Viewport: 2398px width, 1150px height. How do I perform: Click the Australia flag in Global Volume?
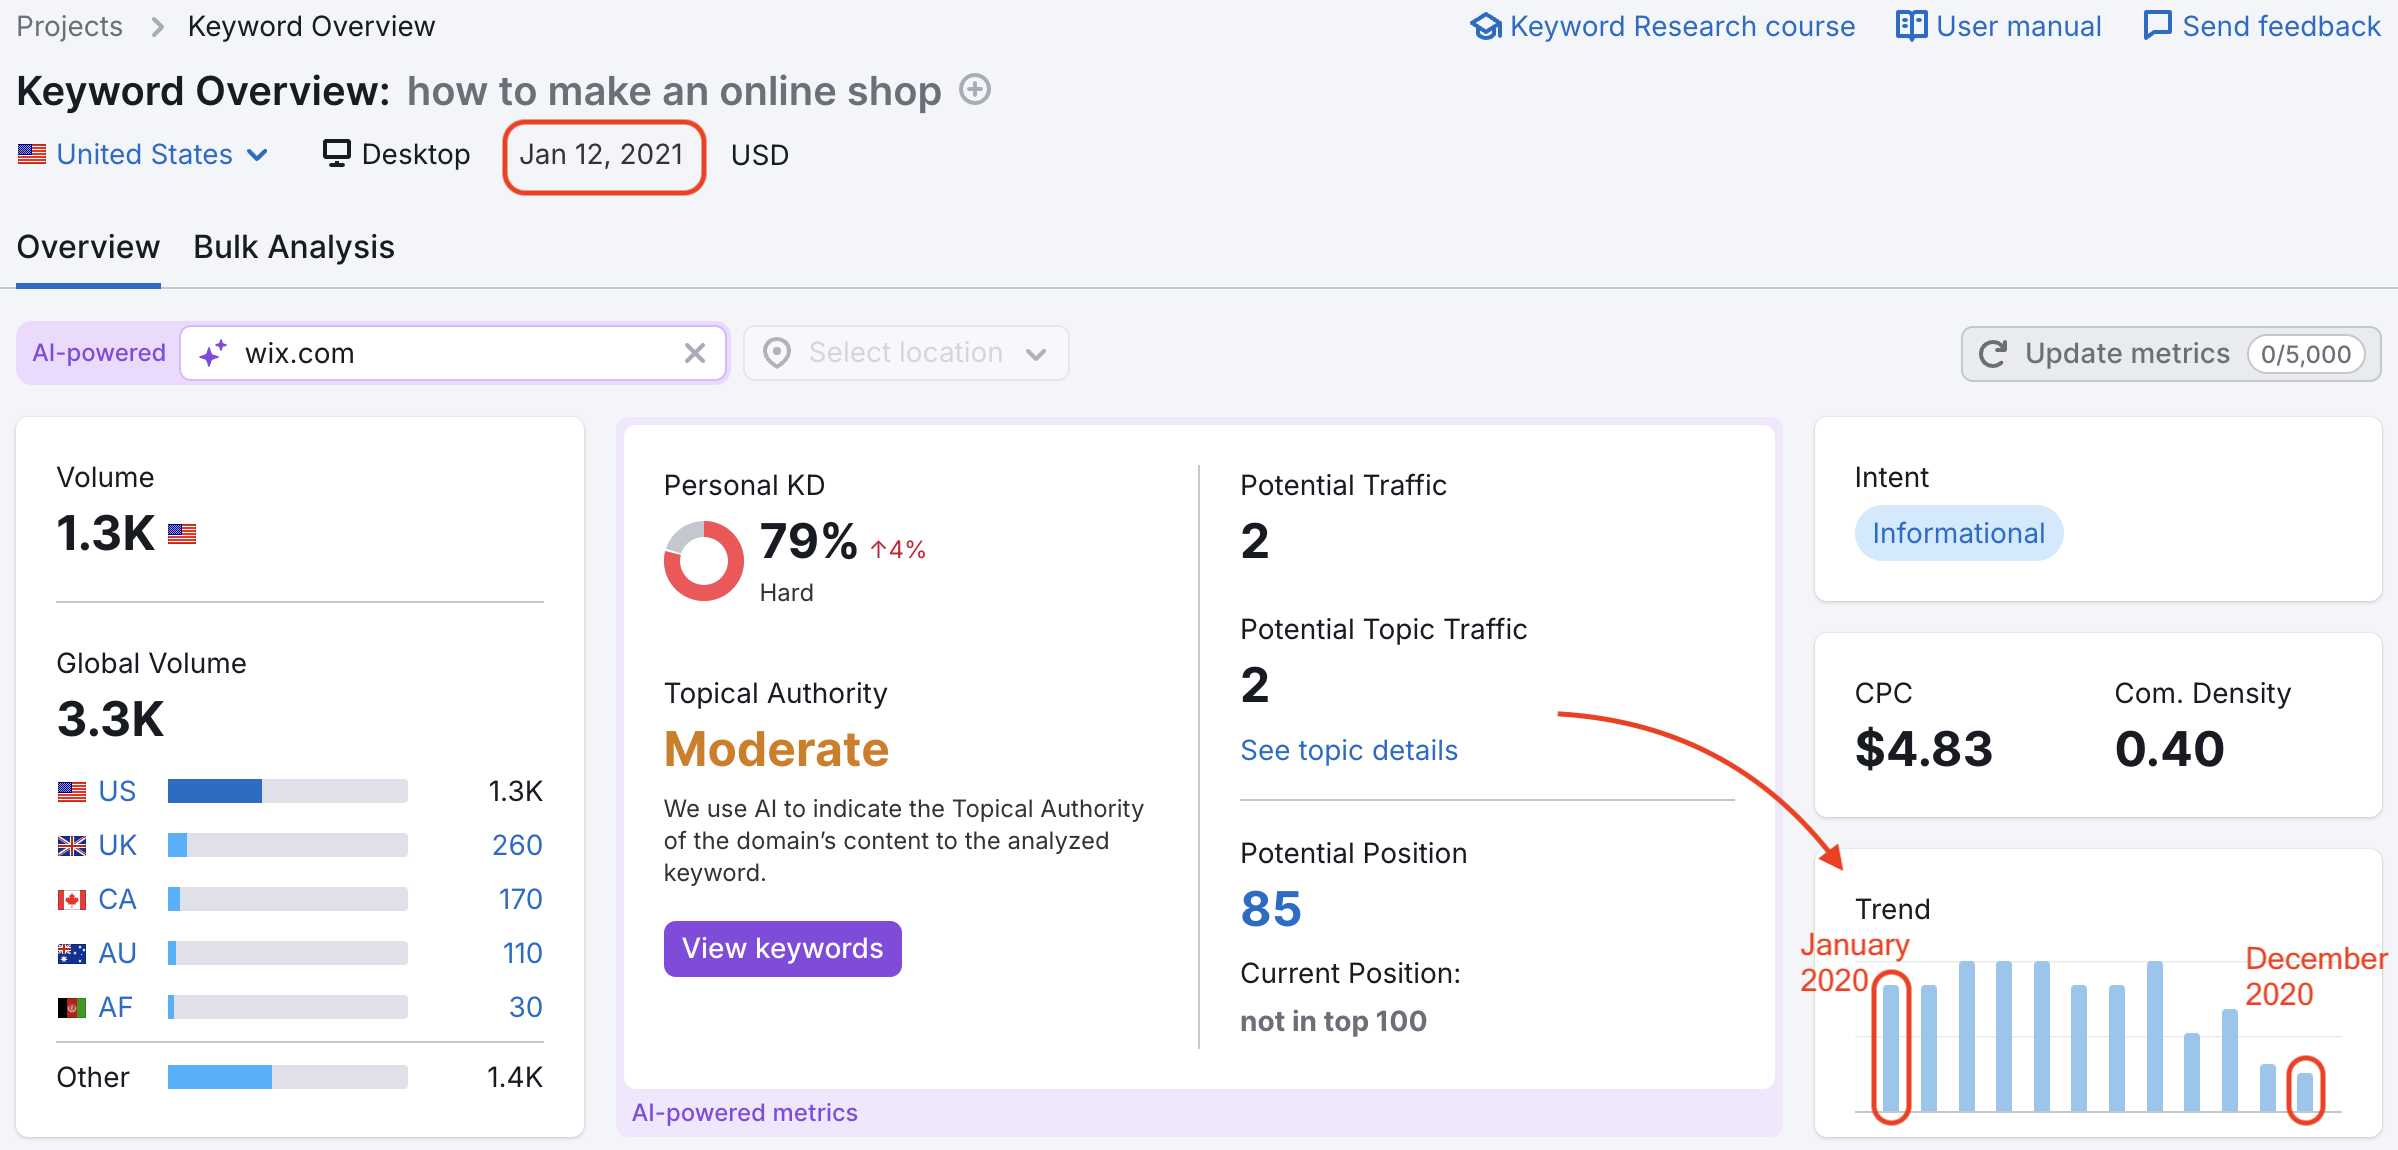(72, 954)
